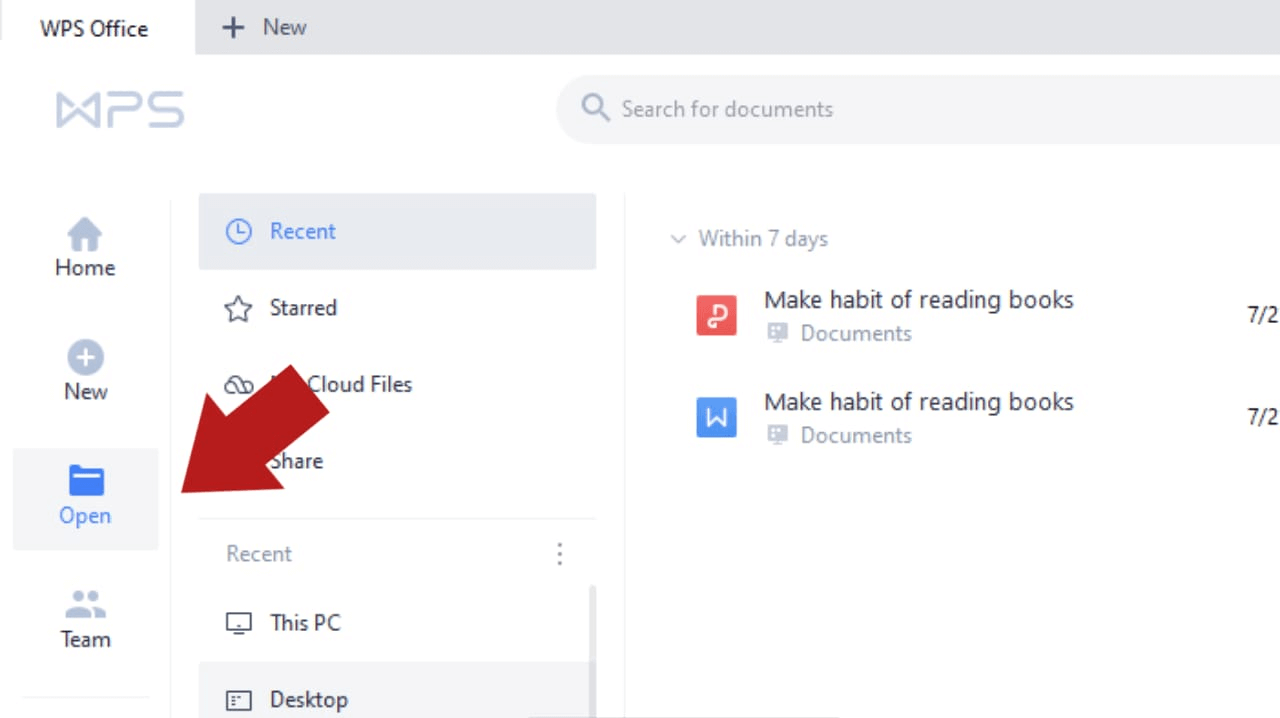The height and width of the screenshot is (718, 1280).
Task: Select the Recent filter in left panel
Action: [x=302, y=231]
